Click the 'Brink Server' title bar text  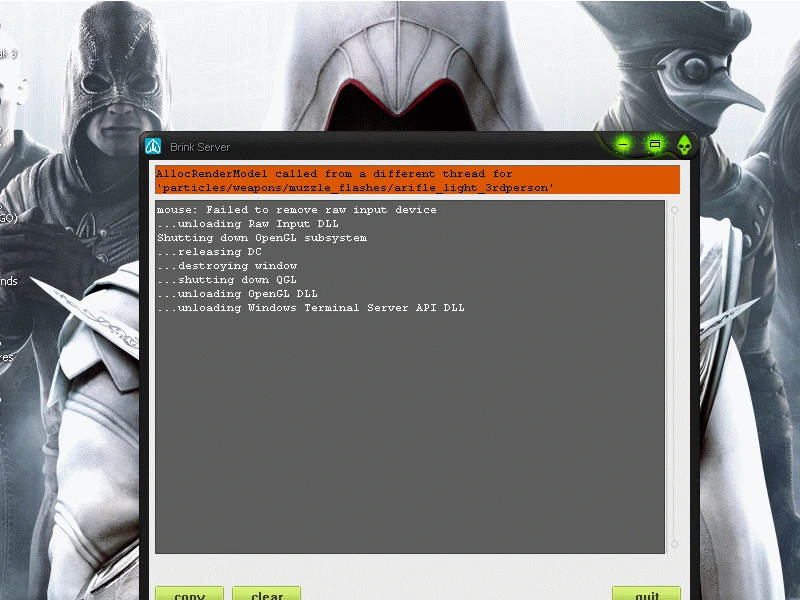pos(200,147)
